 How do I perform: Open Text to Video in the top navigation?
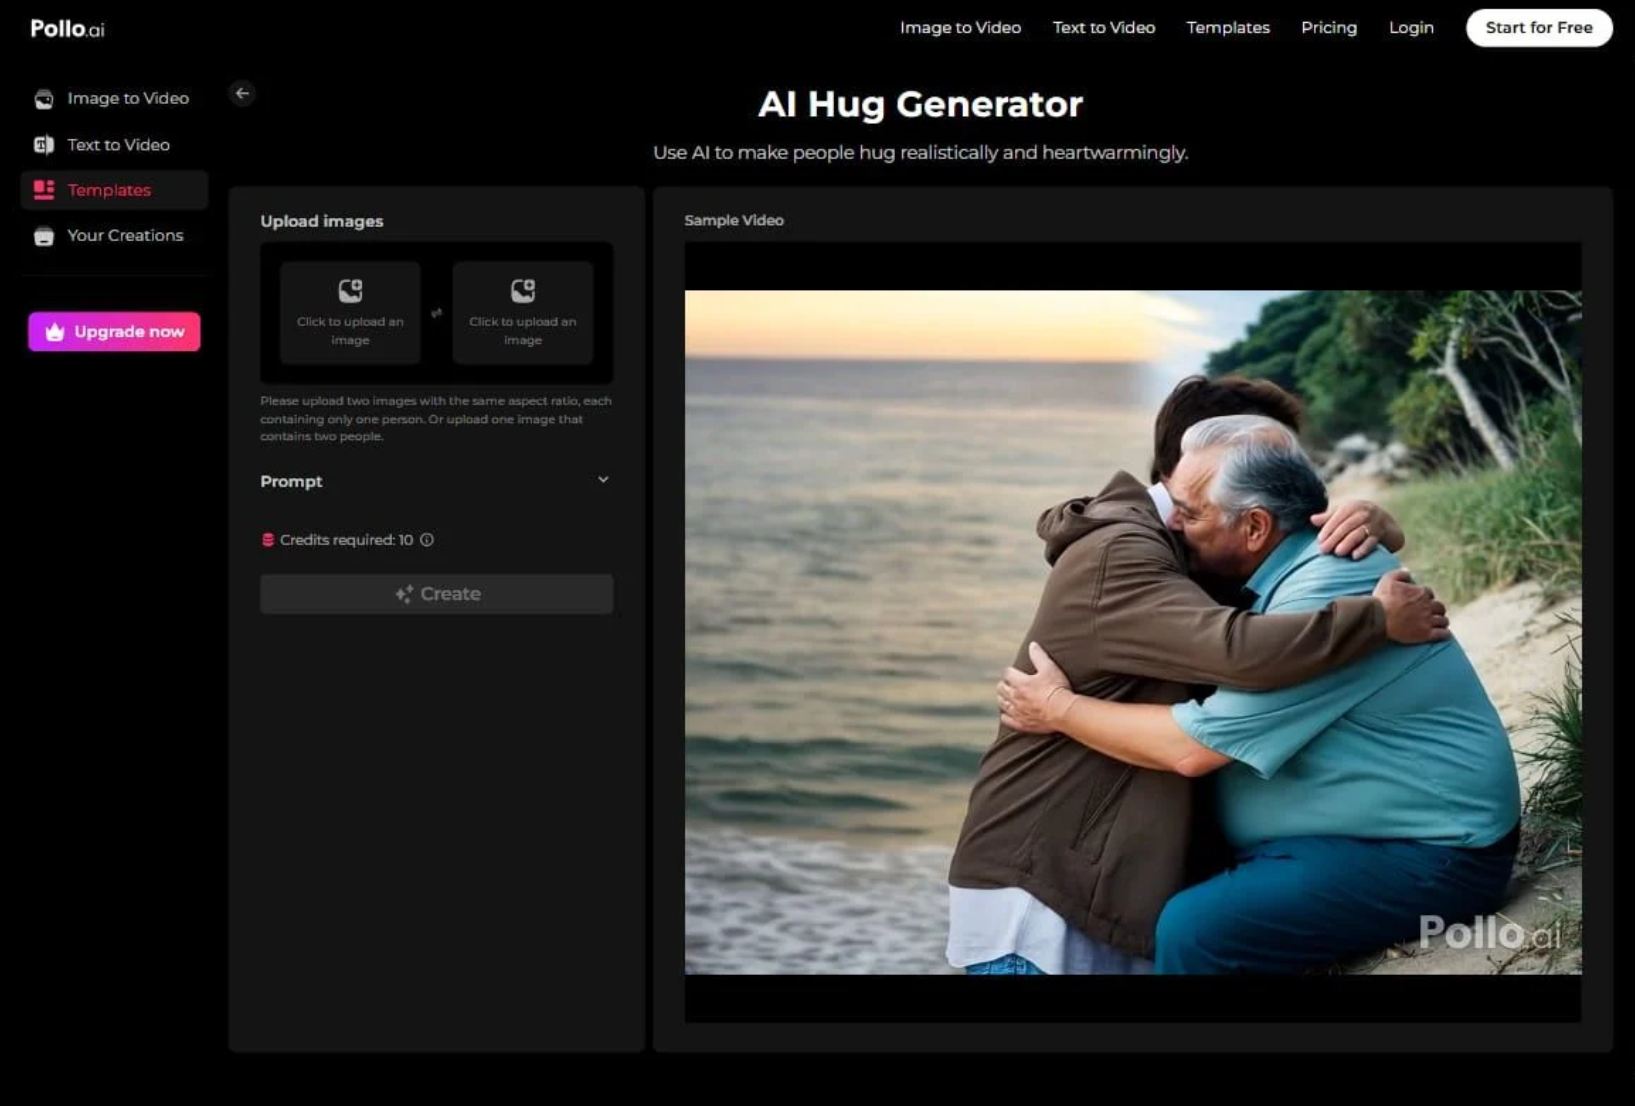pos(1103,28)
